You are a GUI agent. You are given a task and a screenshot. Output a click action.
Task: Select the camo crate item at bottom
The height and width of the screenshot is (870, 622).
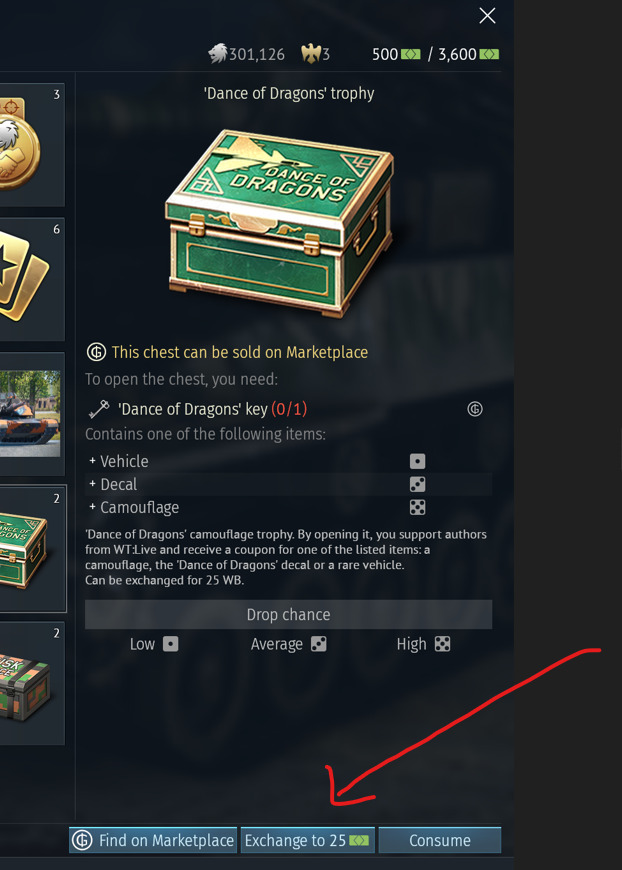32,683
